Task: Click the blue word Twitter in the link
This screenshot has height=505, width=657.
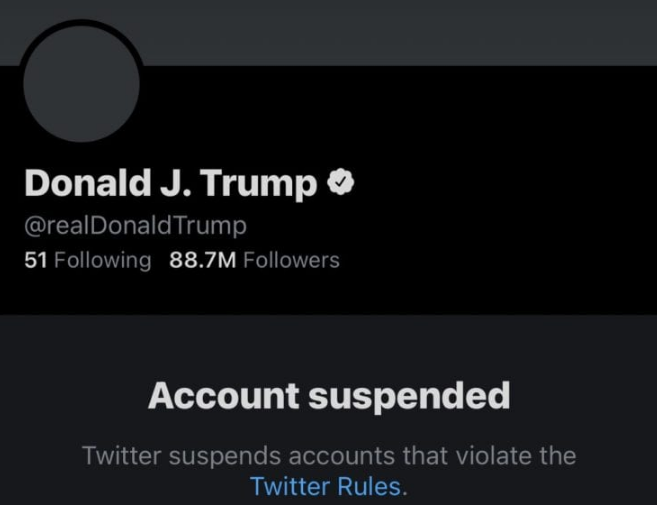Action: coord(290,486)
